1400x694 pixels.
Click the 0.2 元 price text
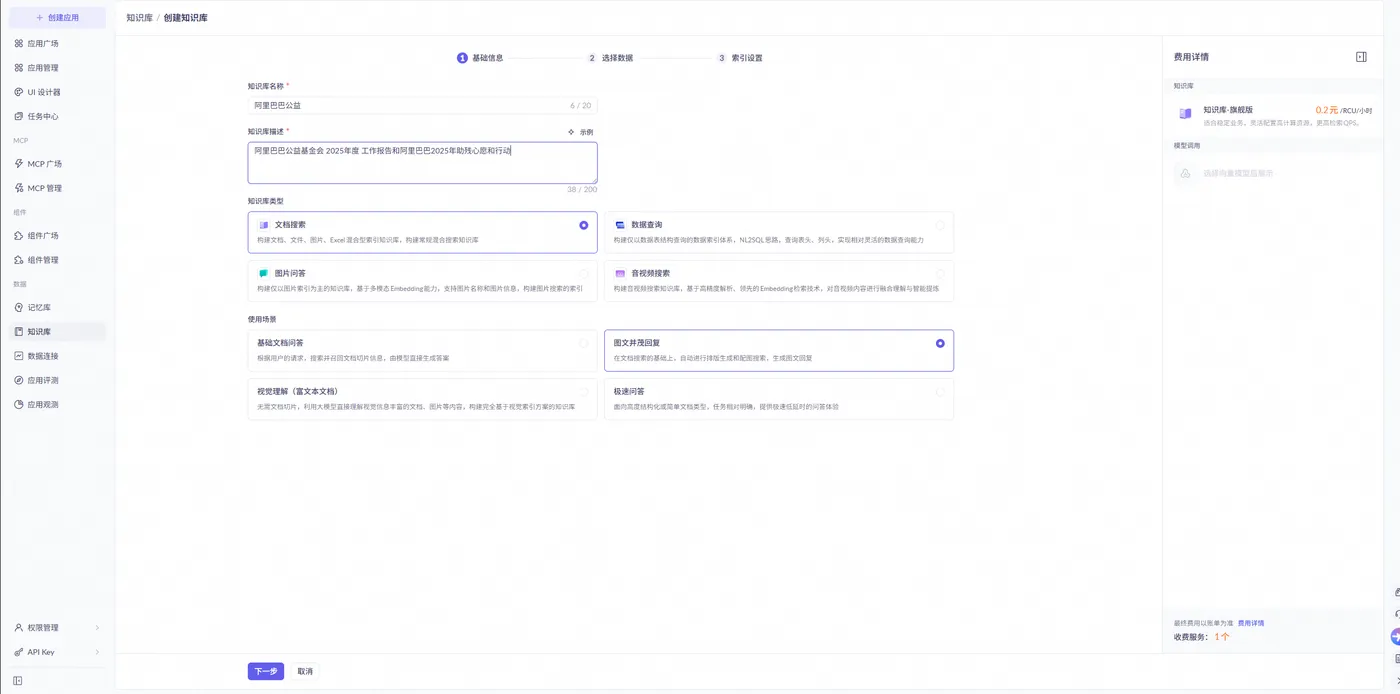(1326, 110)
